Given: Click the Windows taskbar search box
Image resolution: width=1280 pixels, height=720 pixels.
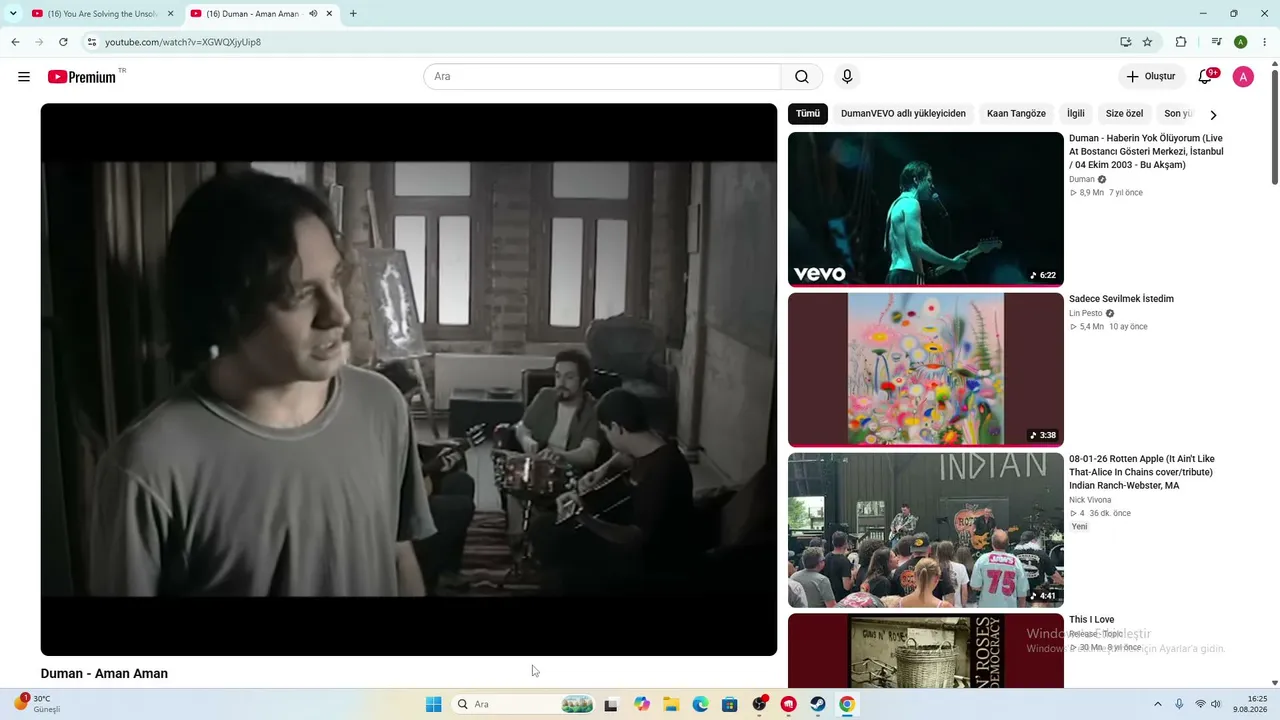Looking at the screenshot, I should coord(523,704).
